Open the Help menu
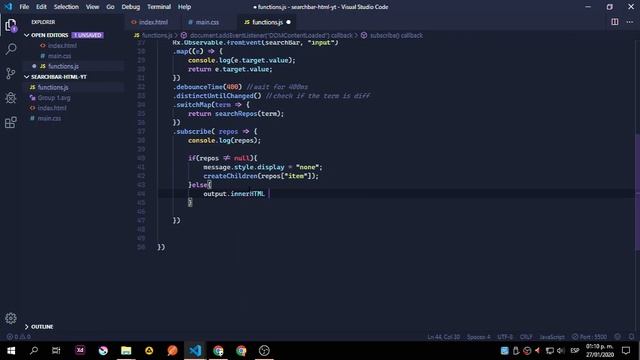The height and width of the screenshot is (360, 640). click(184, 7)
